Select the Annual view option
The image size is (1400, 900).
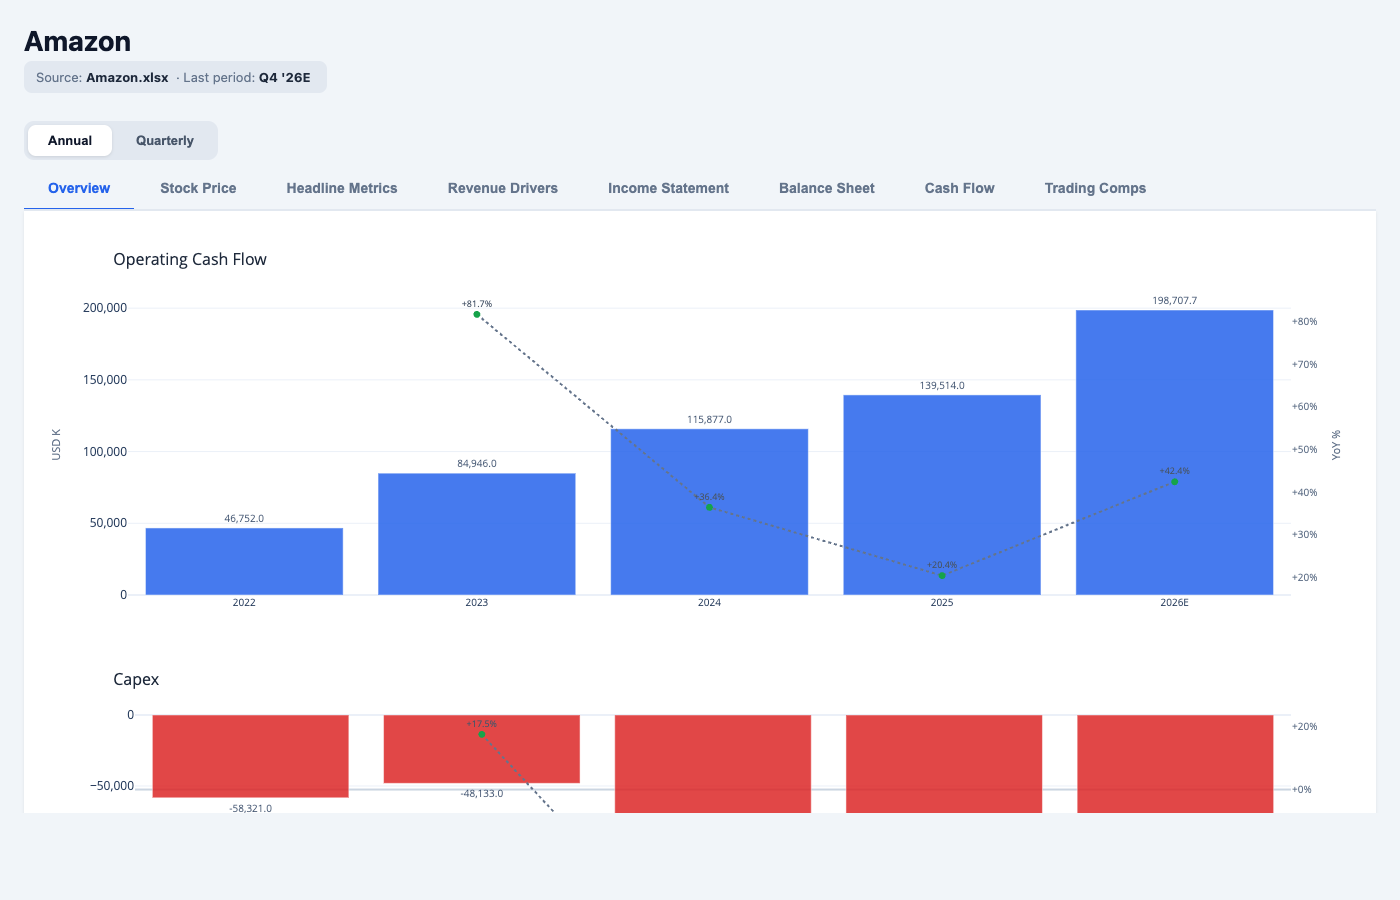tap(70, 140)
